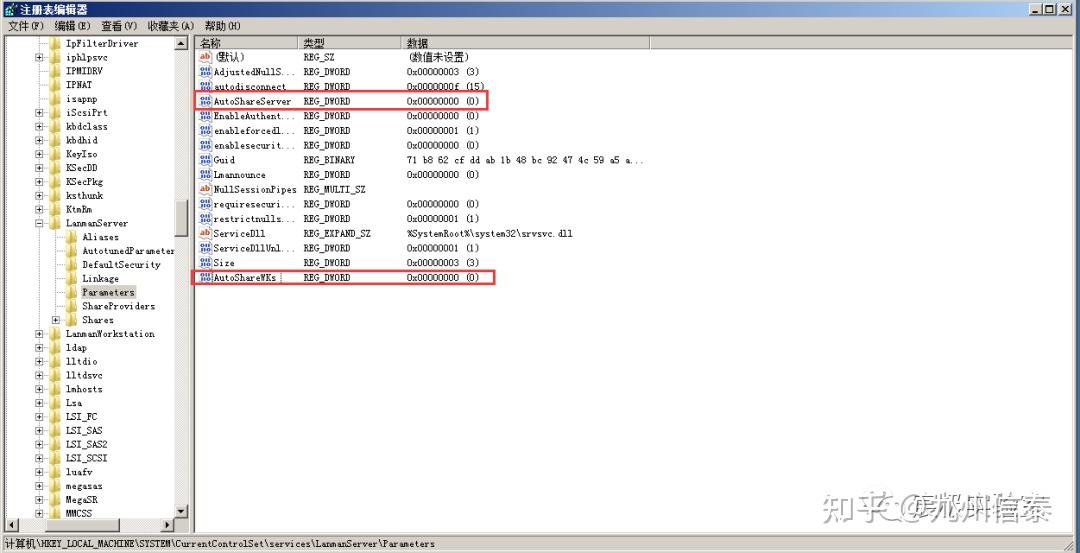
Task: Click the LanmanServer folder icon
Action: pos(55,223)
